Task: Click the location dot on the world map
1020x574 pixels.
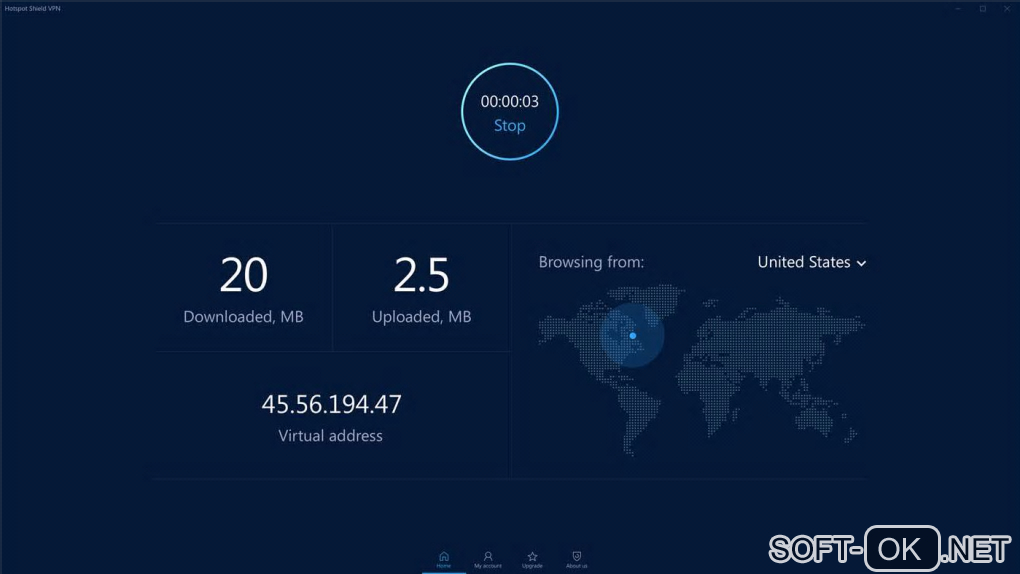Action: pyautogui.click(x=632, y=336)
